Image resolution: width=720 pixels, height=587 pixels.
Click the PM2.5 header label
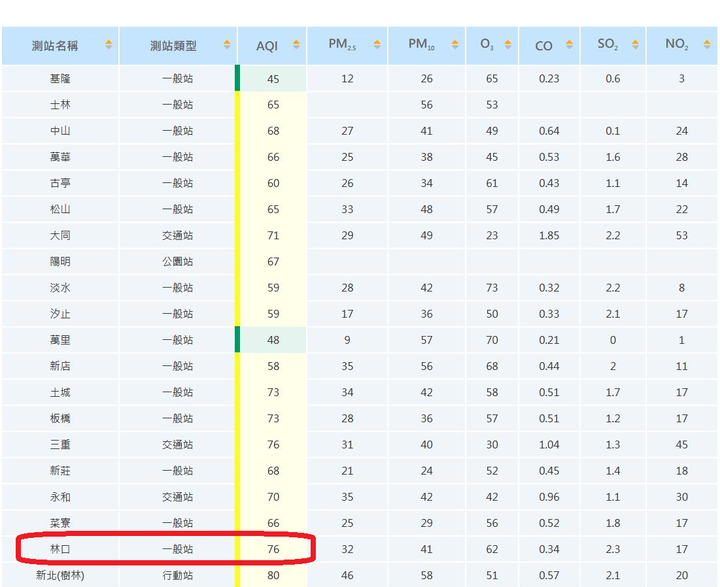[x=342, y=45]
